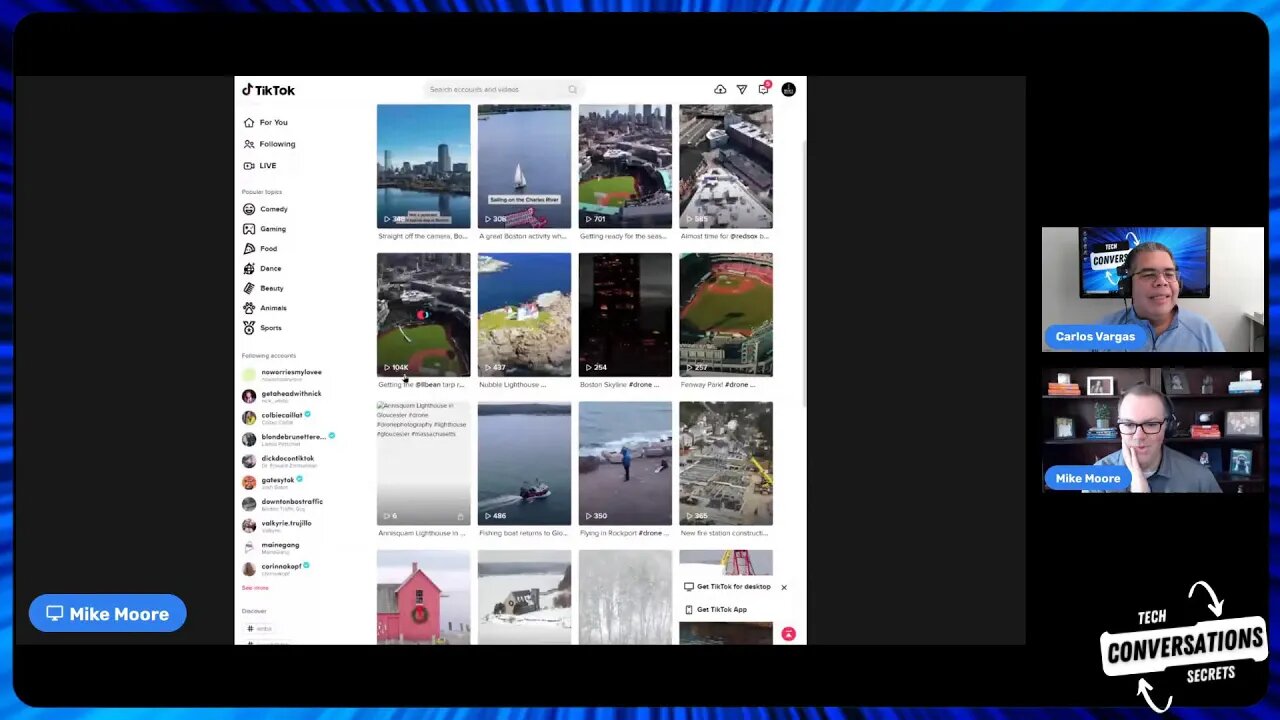Expand following accounts with See more

click(255, 588)
